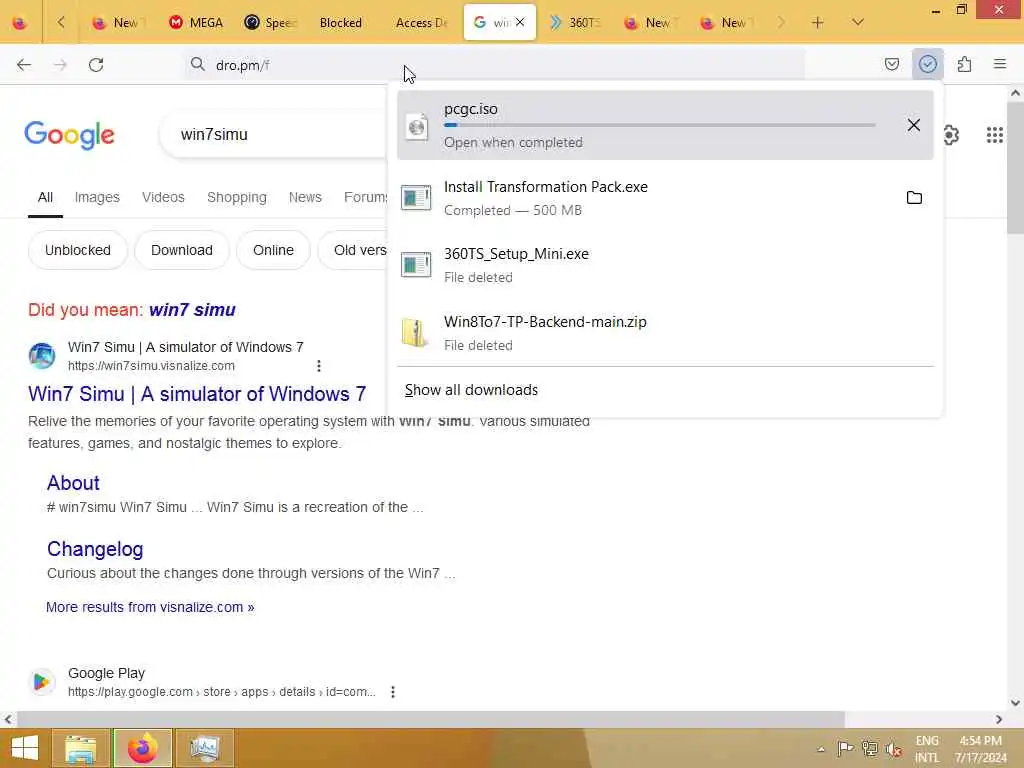1024x768 pixels.
Task: Switch to the 360TS tab
Action: tap(575, 23)
